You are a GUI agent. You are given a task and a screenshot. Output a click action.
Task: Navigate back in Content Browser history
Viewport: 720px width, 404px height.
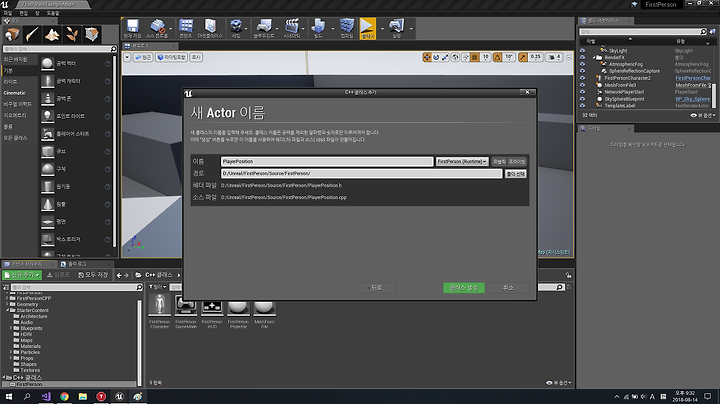119,275
